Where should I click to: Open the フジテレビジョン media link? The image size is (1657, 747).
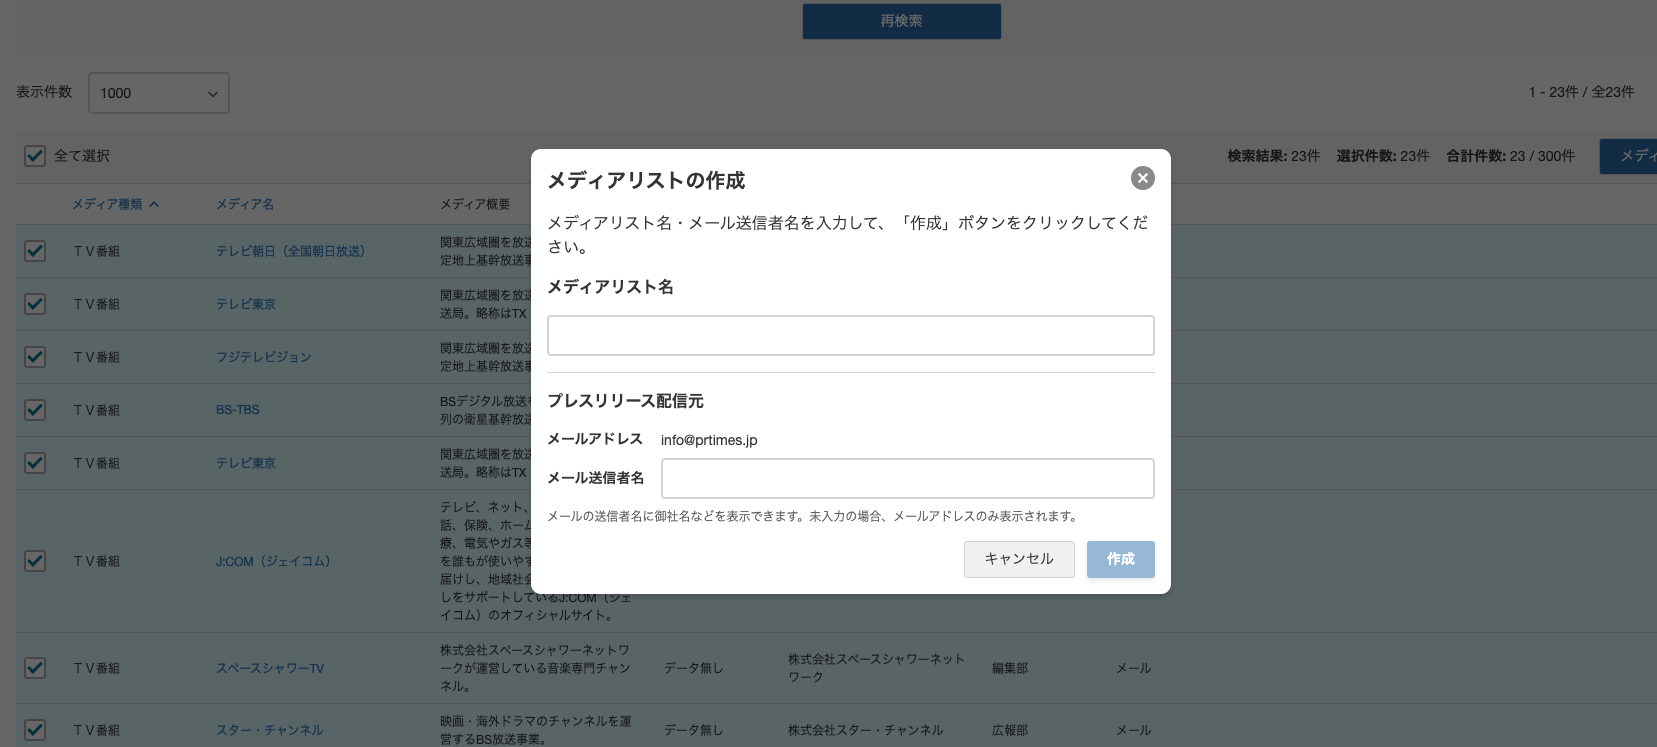(x=264, y=357)
